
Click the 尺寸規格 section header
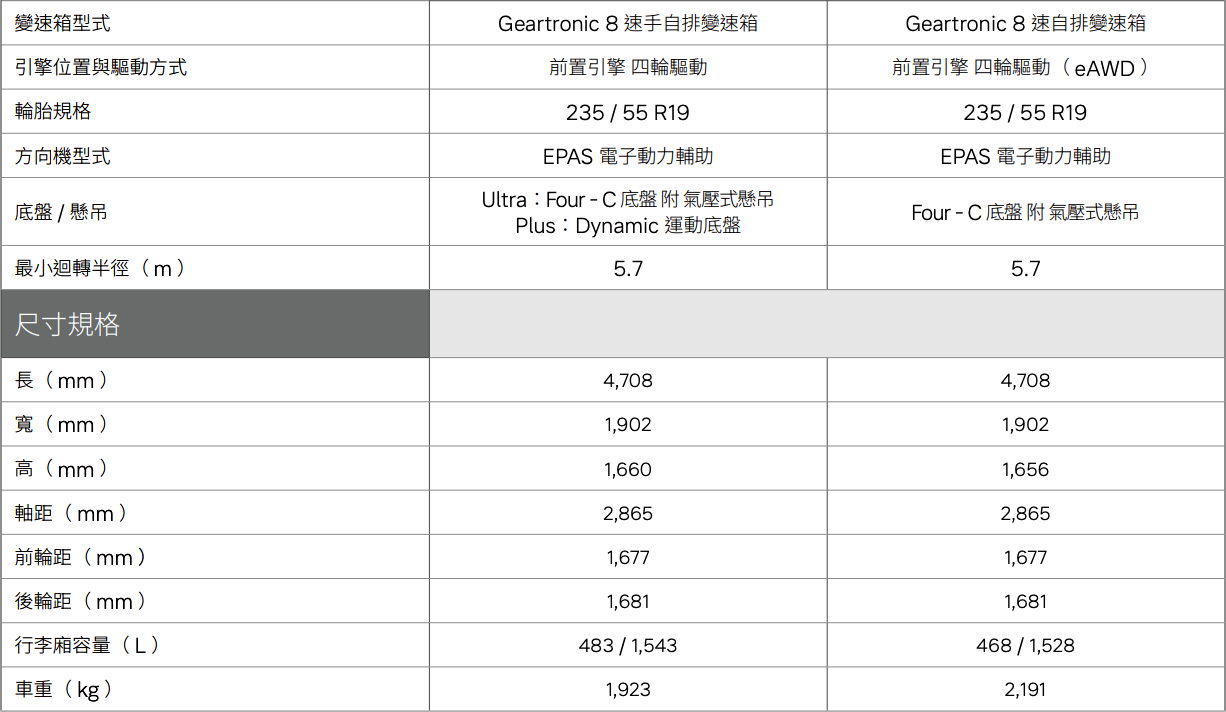click(68, 324)
